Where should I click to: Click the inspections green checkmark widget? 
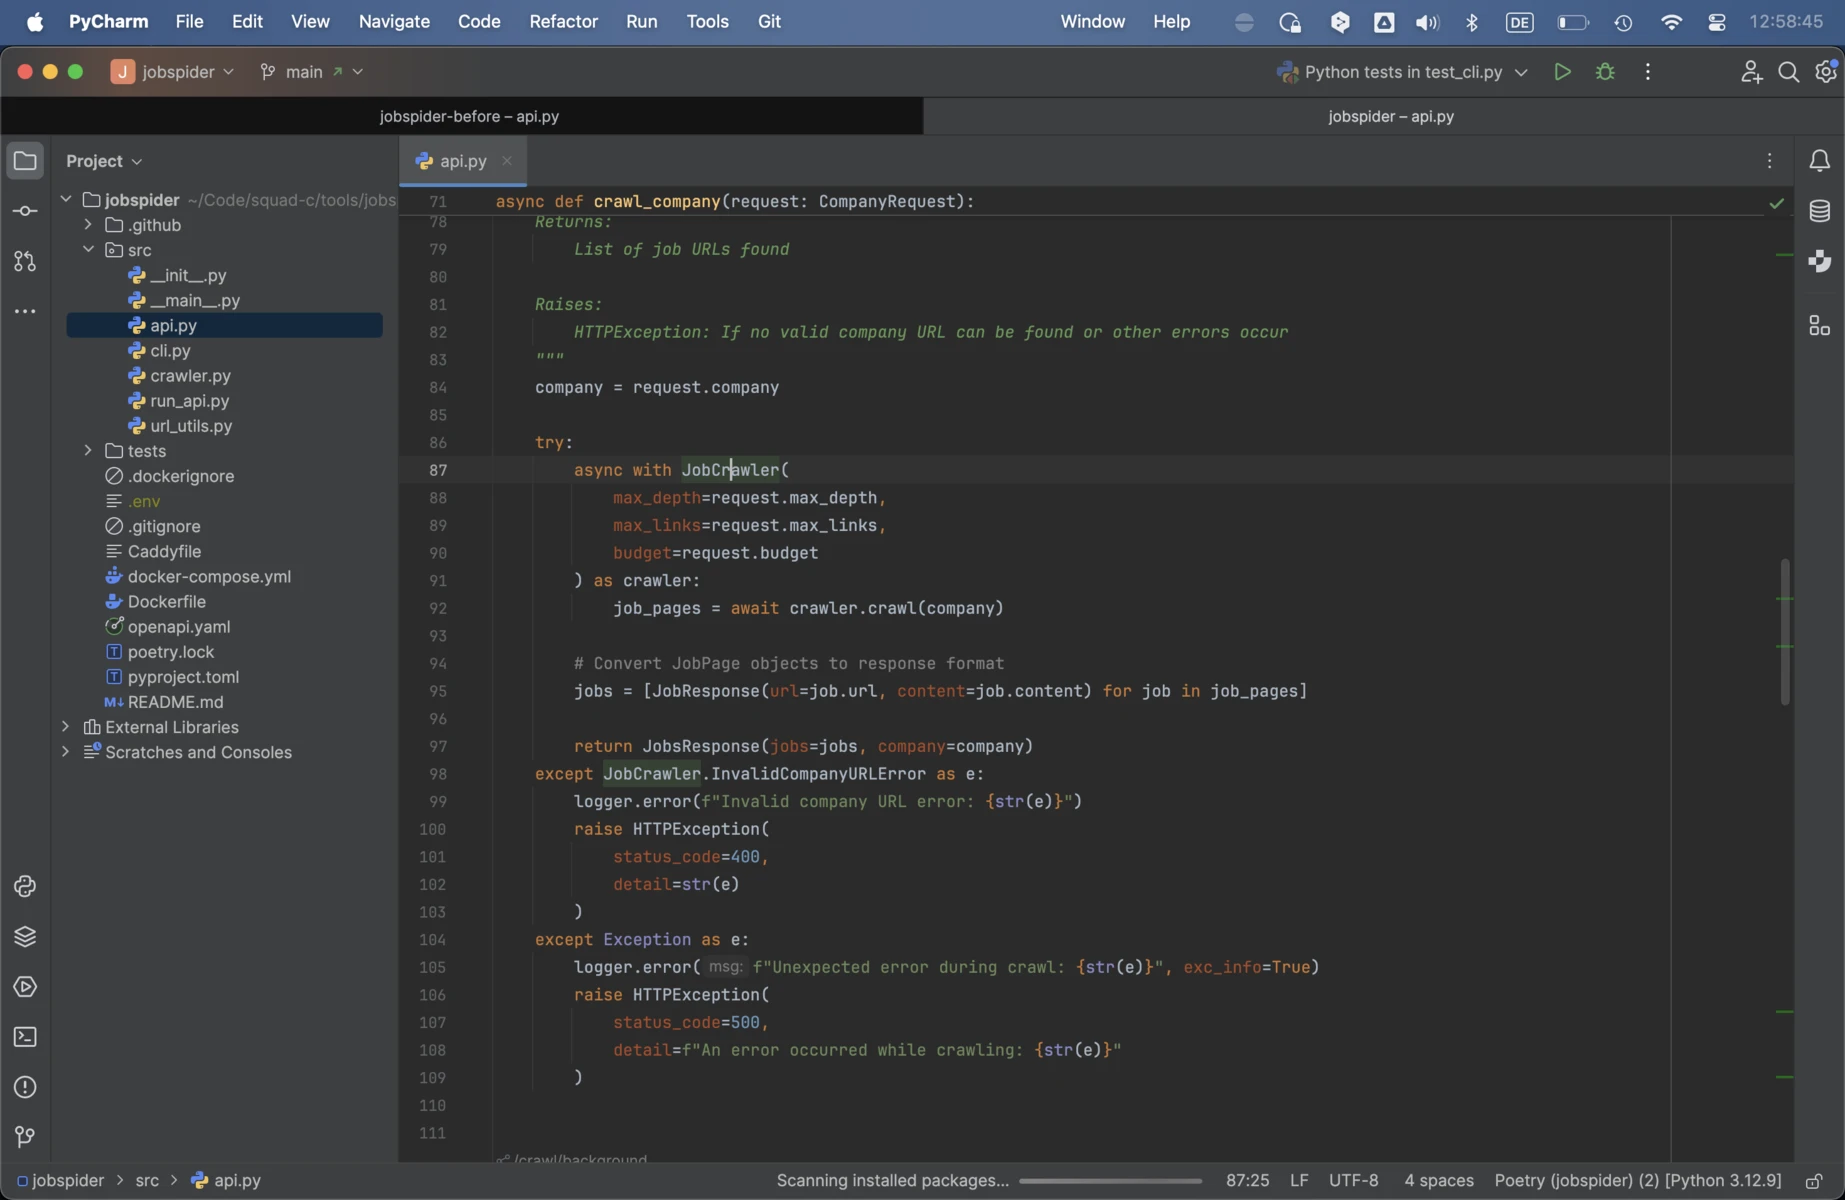pos(1776,204)
